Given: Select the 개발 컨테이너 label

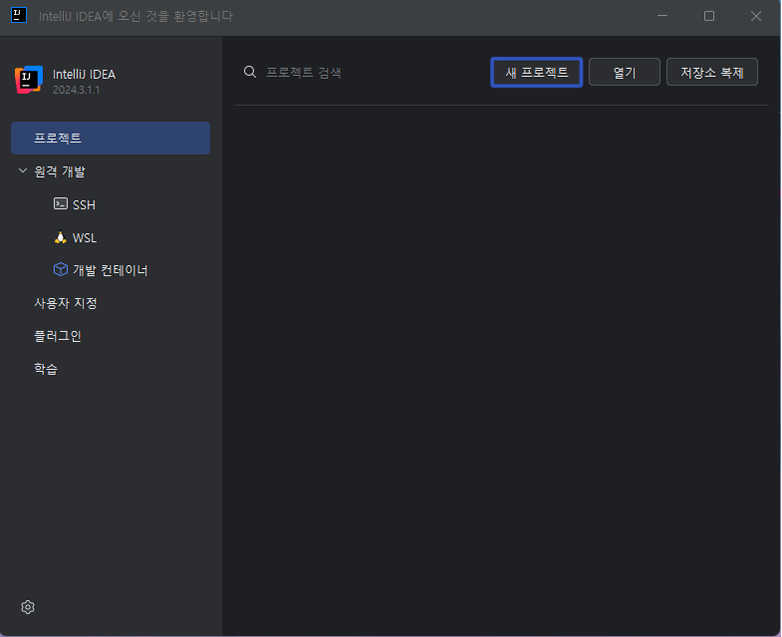Looking at the screenshot, I should (110, 270).
